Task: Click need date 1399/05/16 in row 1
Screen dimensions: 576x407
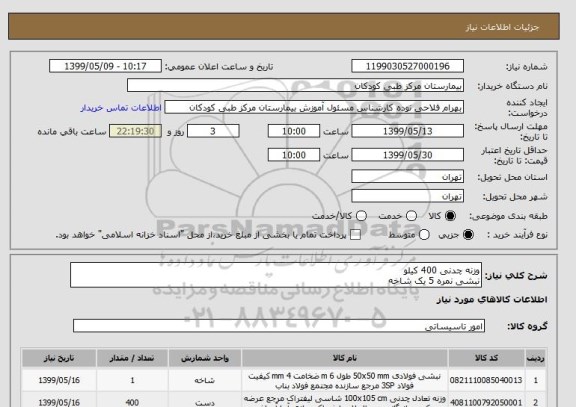Action: coord(59,380)
